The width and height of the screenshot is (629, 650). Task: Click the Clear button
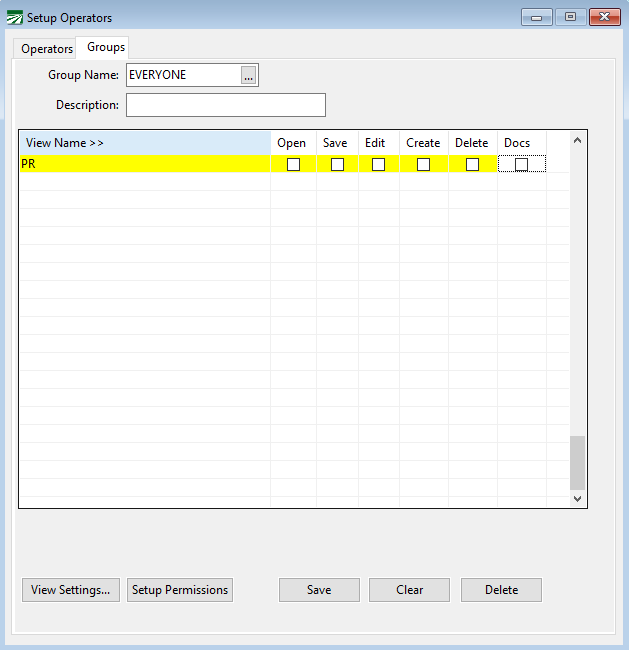pos(409,590)
